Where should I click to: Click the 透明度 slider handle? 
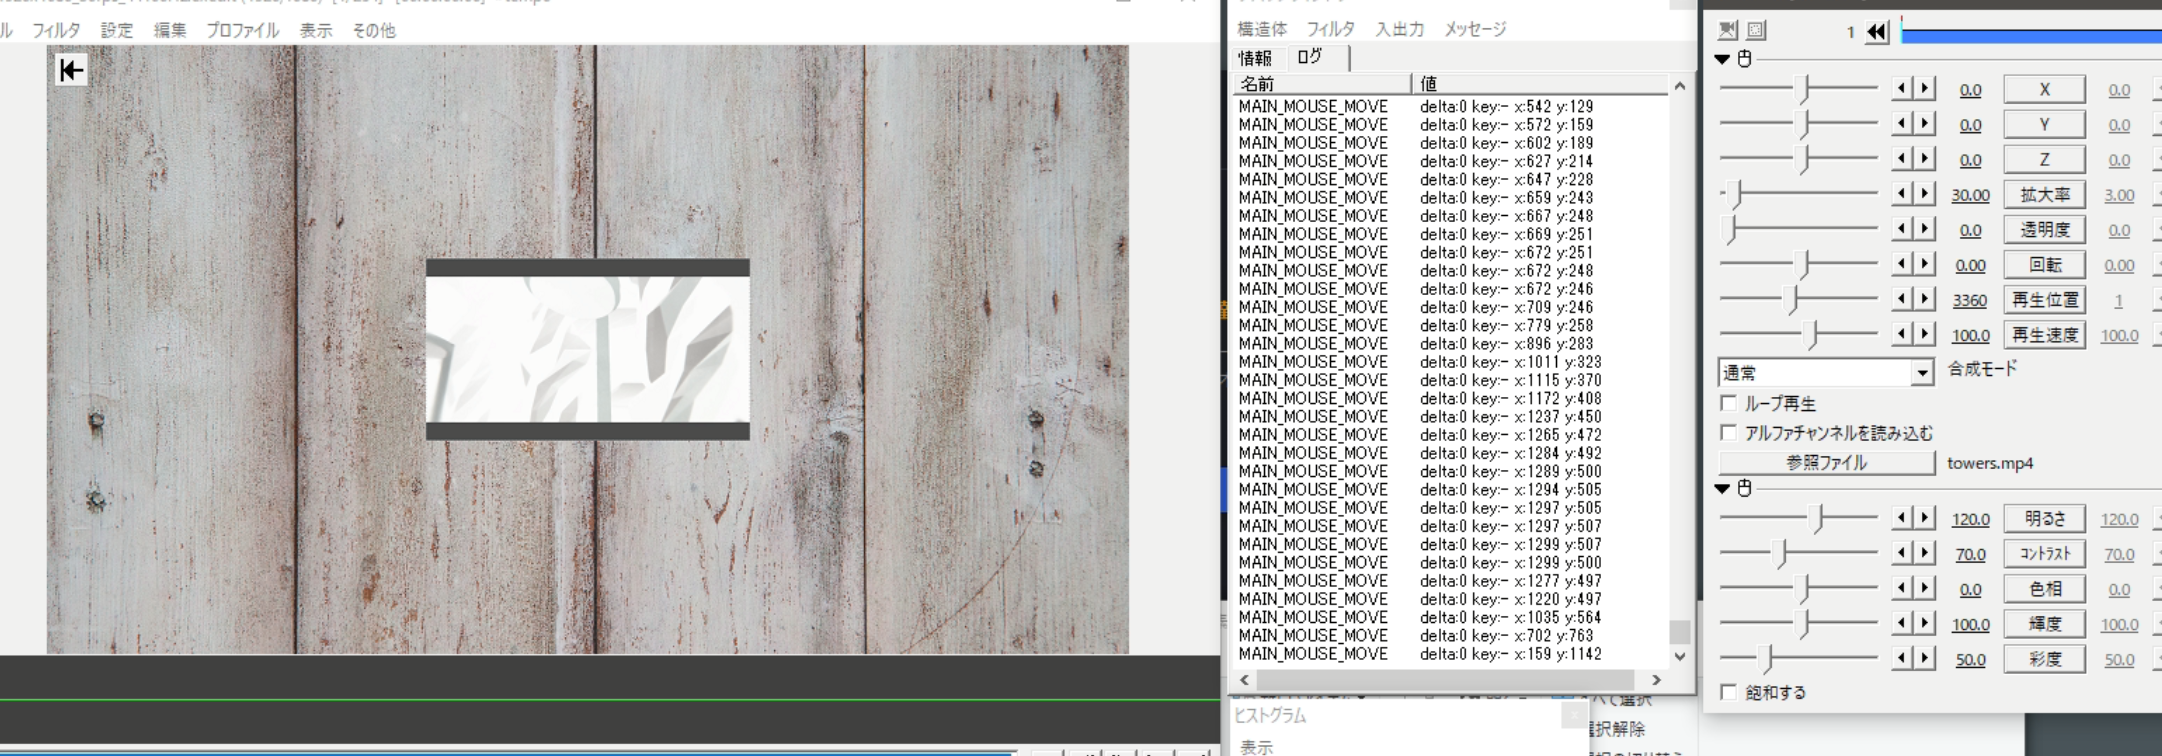[x=1731, y=229]
